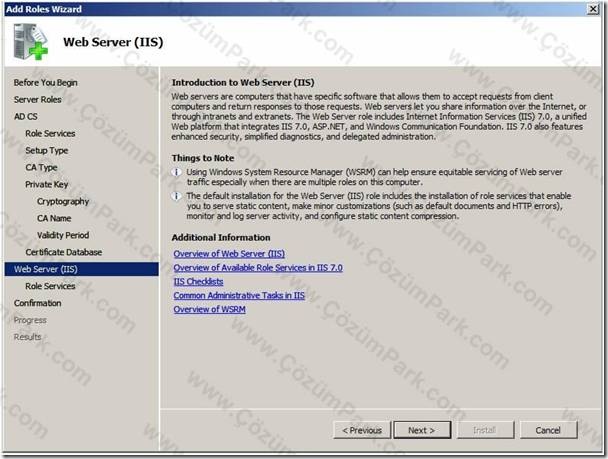Select the highlighted Web Server (IIS) step
608x459 pixels.
click(x=81, y=269)
